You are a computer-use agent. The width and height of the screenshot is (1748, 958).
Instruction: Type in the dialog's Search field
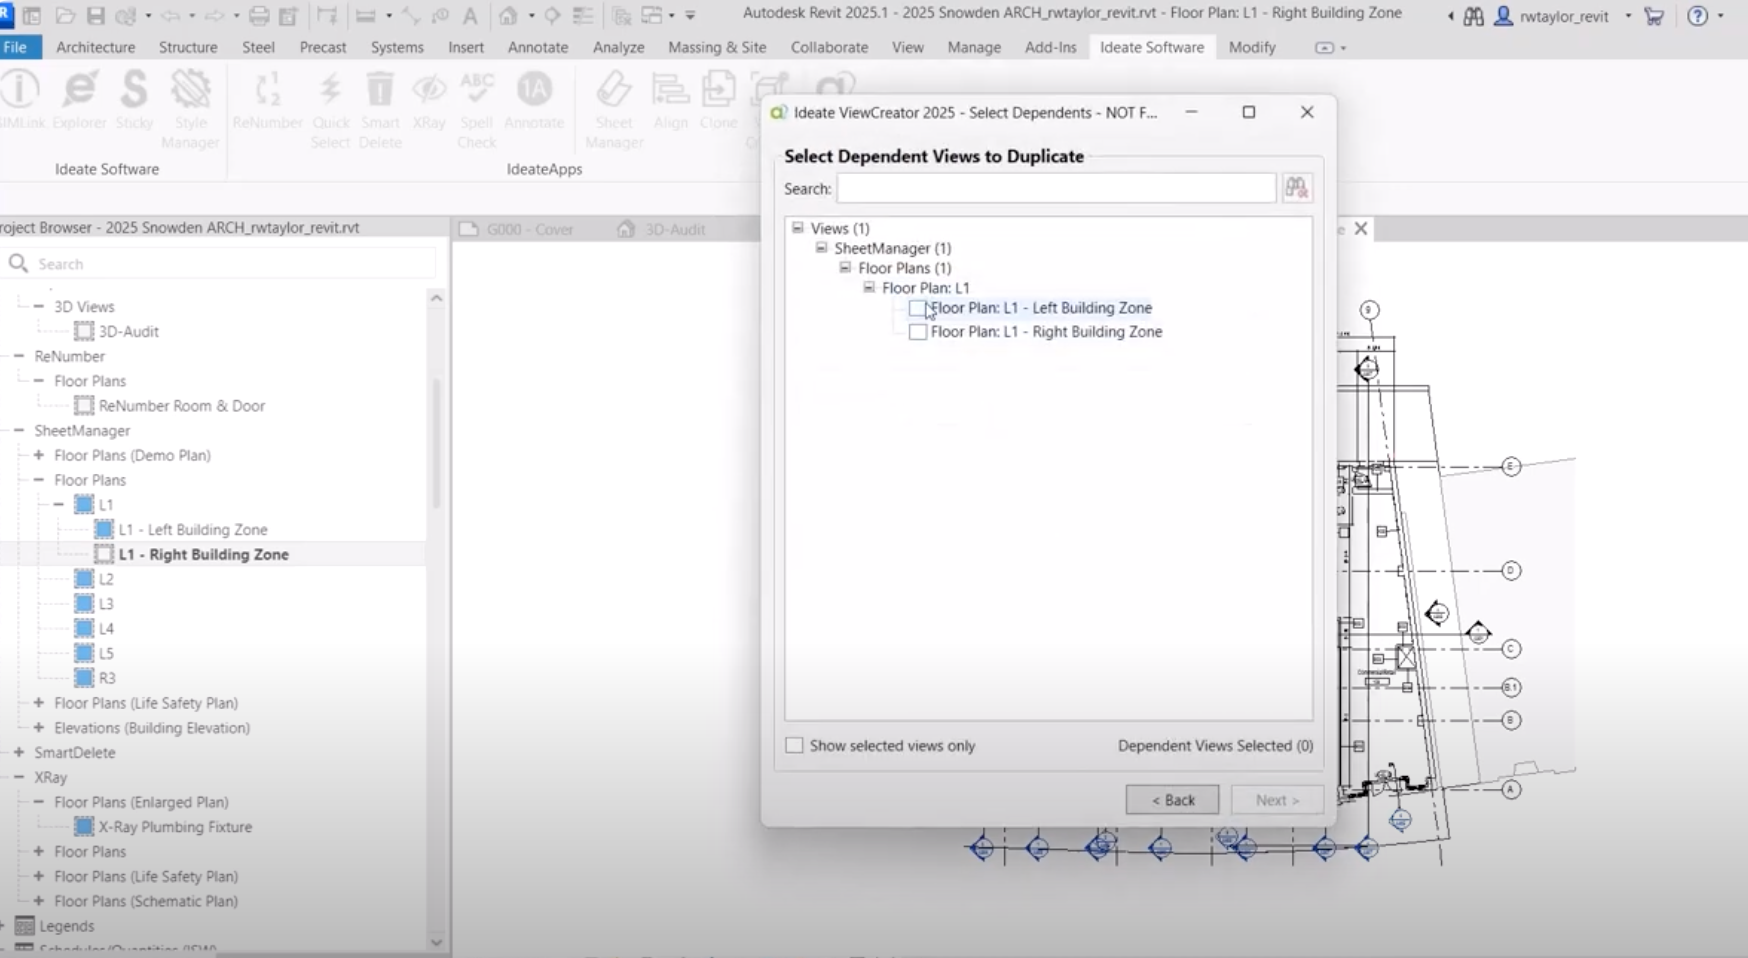[1055, 188]
